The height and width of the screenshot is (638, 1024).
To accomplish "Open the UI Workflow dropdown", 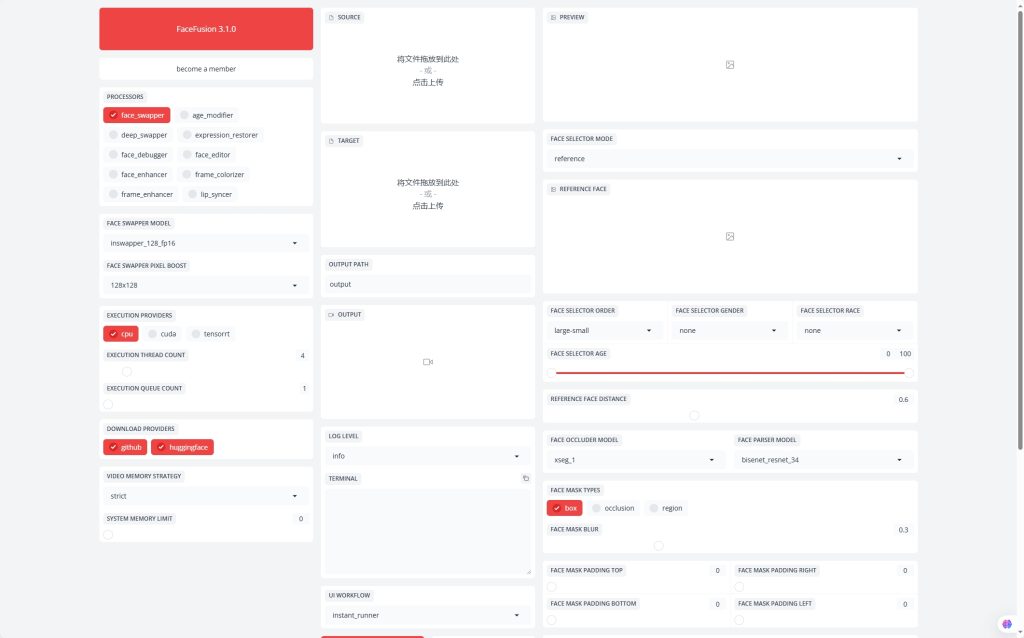I will click(x=428, y=615).
